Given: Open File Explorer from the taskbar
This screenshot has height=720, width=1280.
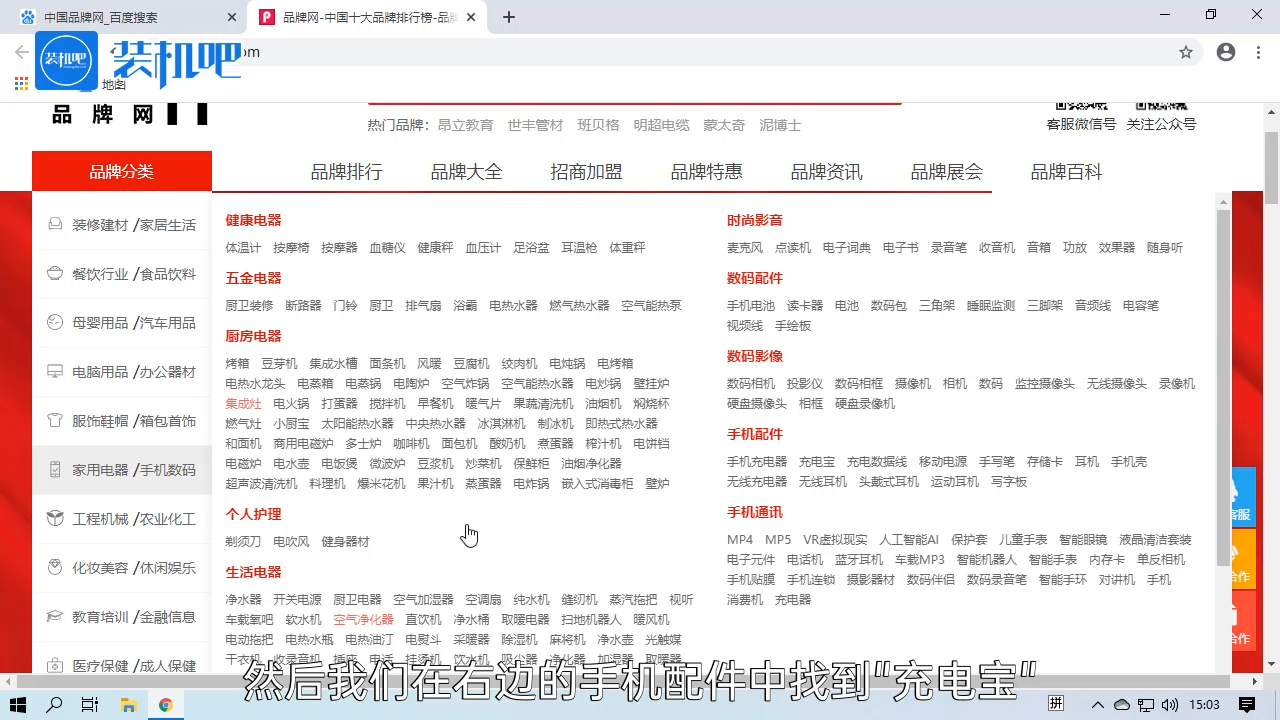Looking at the screenshot, I should click(x=128, y=704).
